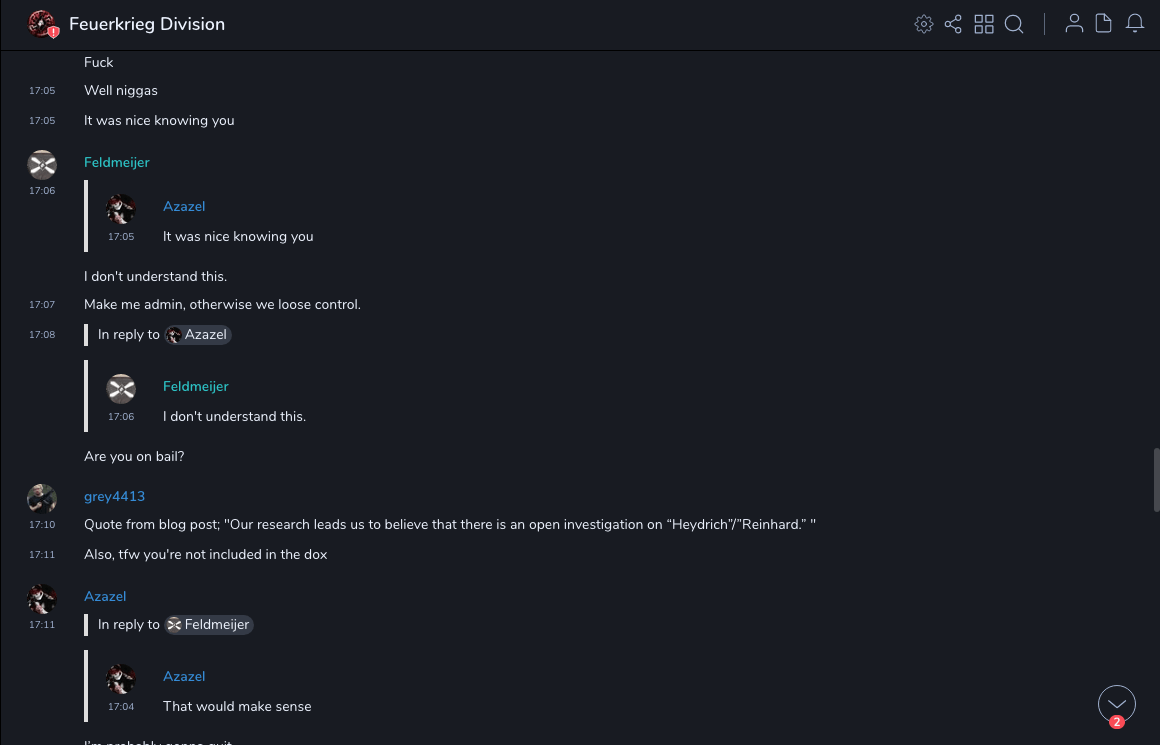Click Feldmeijer's sender name at 17:06
This screenshot has height=745, width=1160.
(116, 162)
